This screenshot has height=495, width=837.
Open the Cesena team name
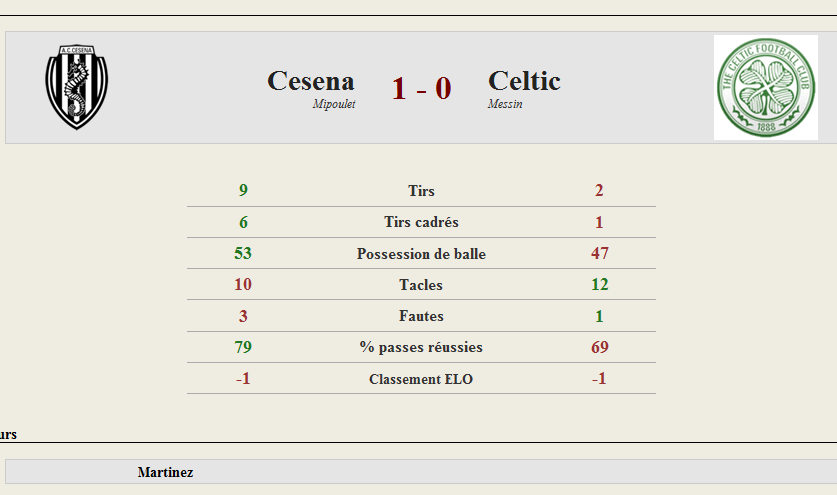point(311,81)
